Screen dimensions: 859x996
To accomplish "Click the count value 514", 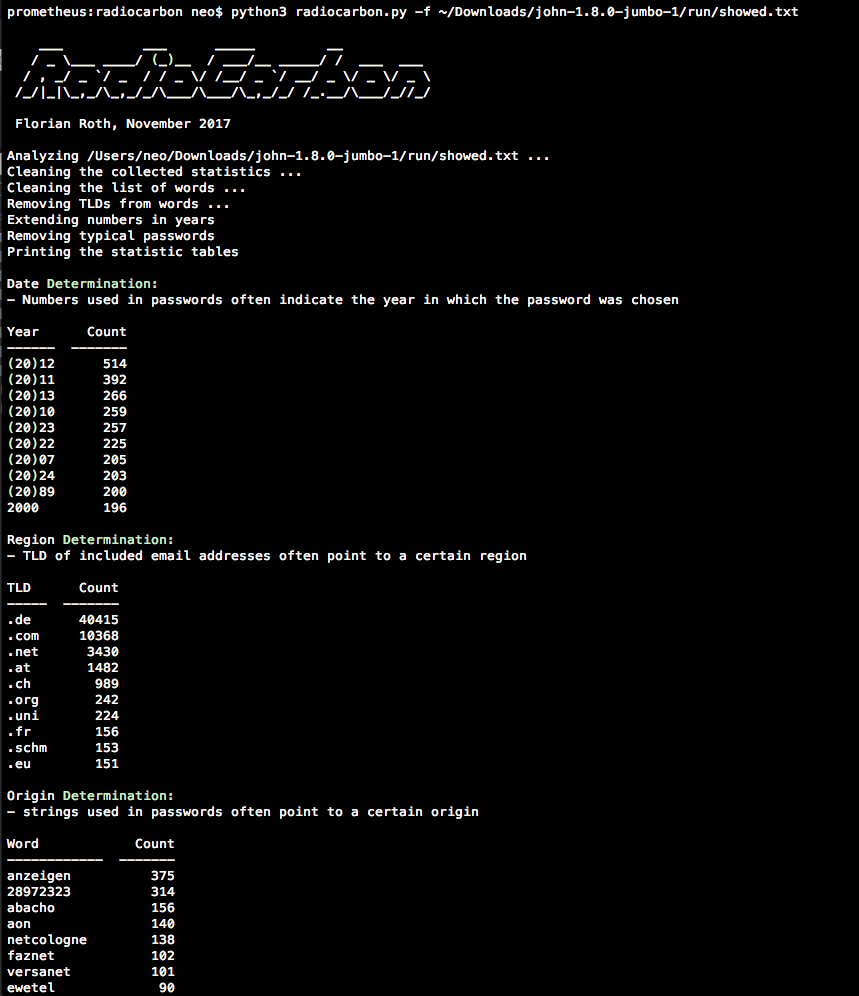I will [114, 364].
